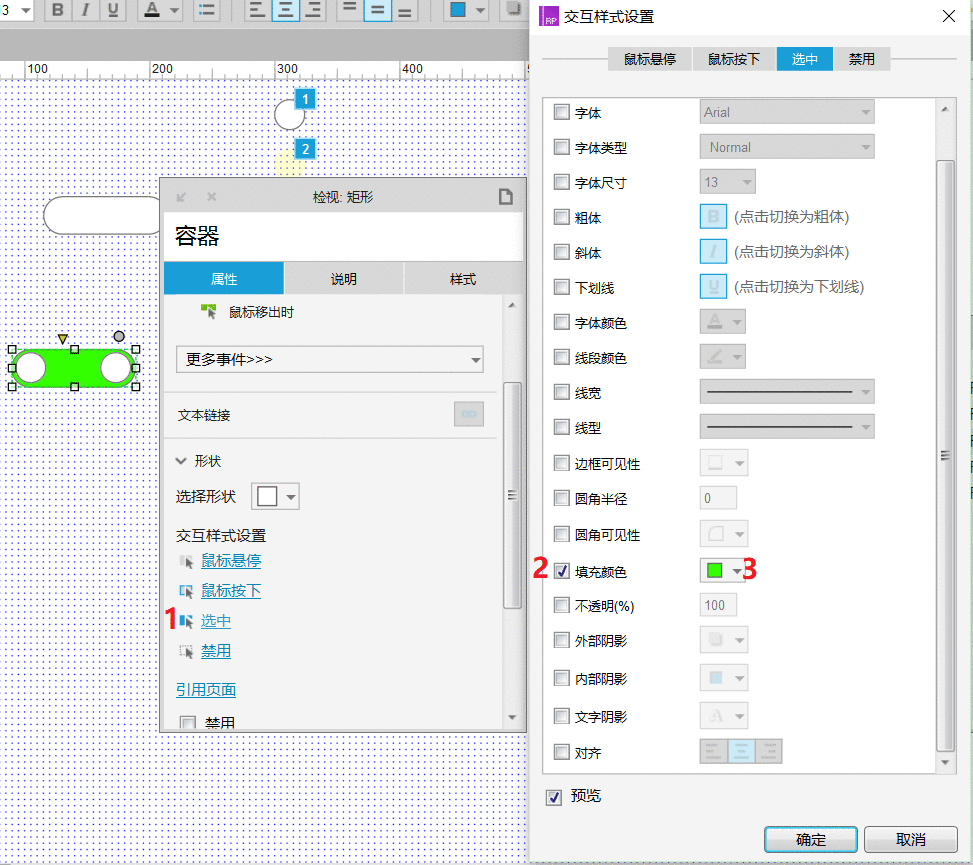Click the inspector panel pop-out arrow icon

point(181,197)
